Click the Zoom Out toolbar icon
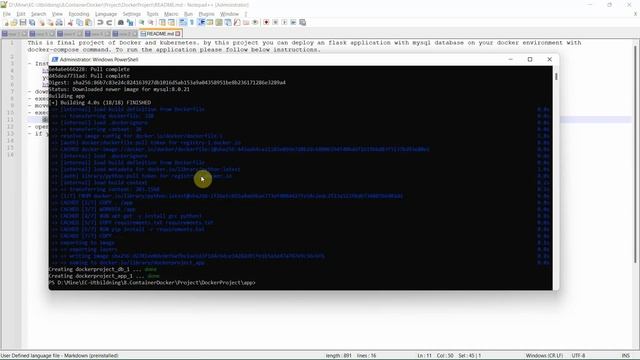This screenshot has height=360, width=640. click(x=150, y=22)
